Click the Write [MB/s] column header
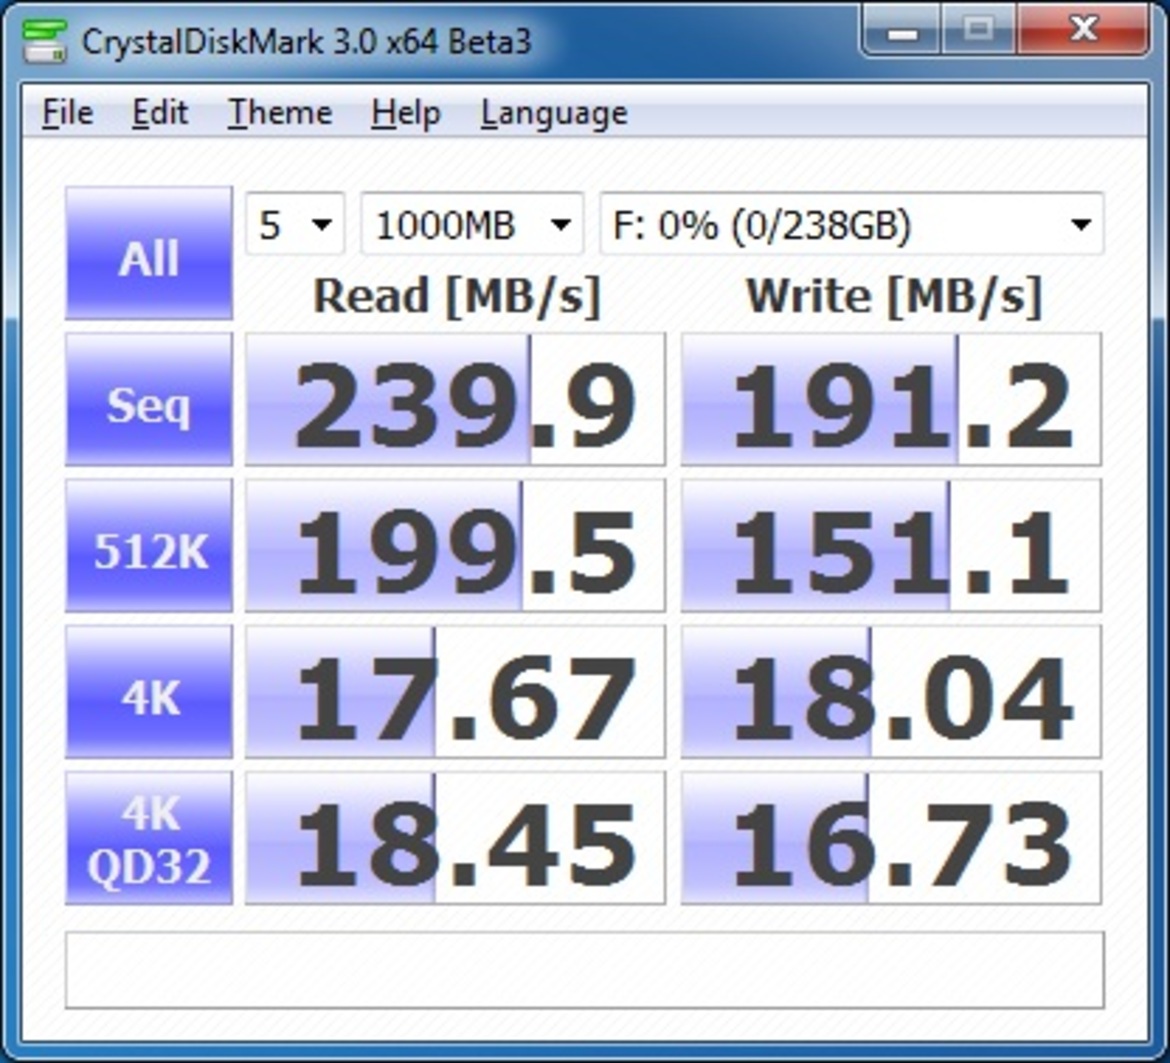The height and width of the screenshot is (1063, 1170). [x=893, y=297]
